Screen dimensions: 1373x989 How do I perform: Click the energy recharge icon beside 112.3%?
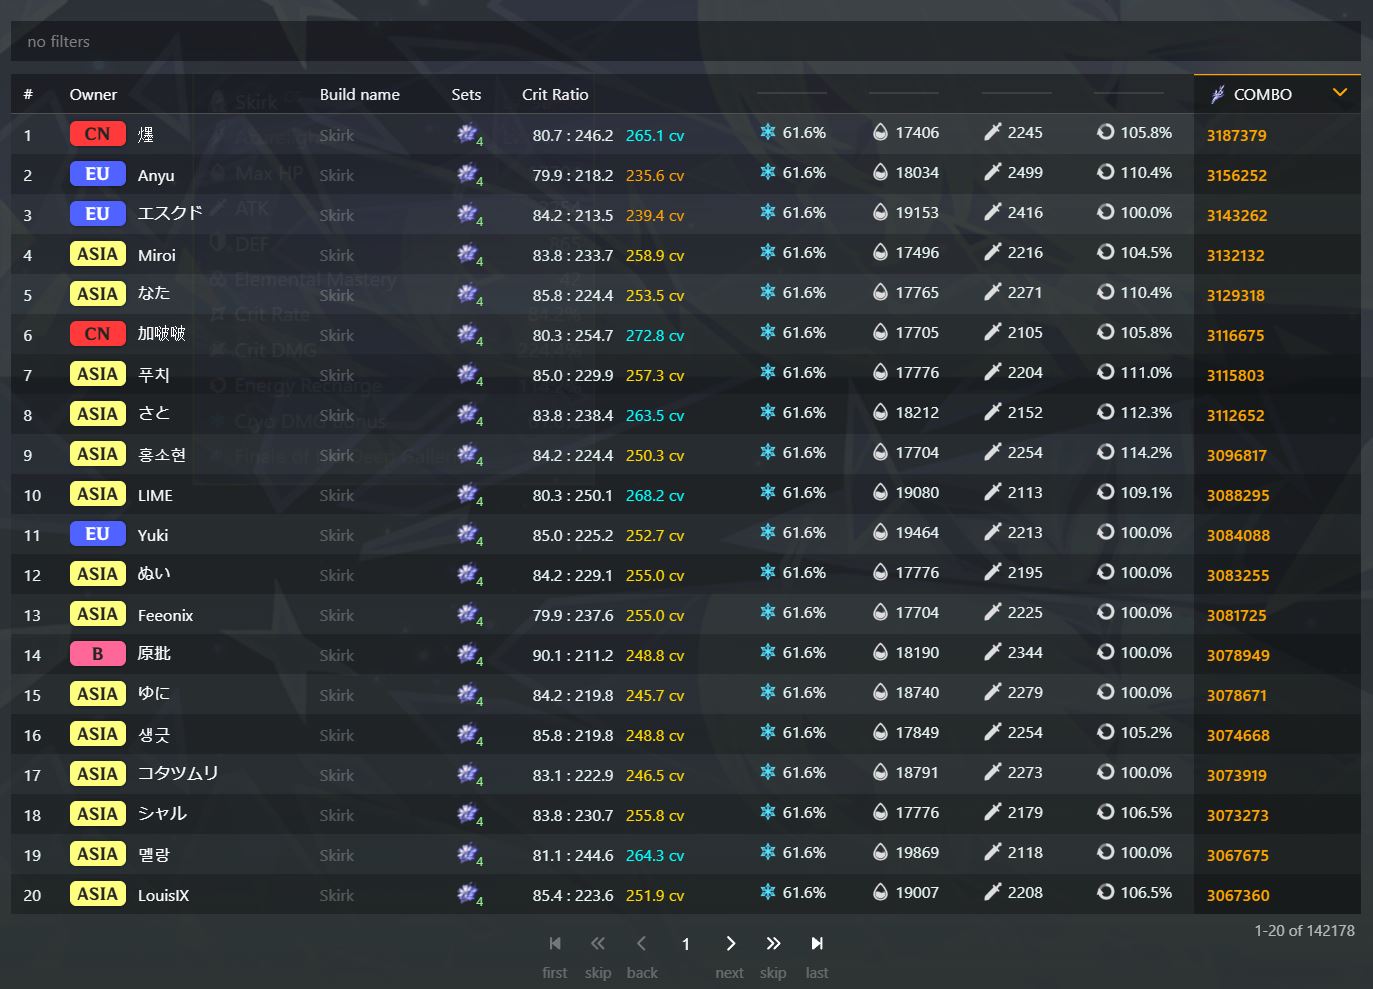[1105, 412]
